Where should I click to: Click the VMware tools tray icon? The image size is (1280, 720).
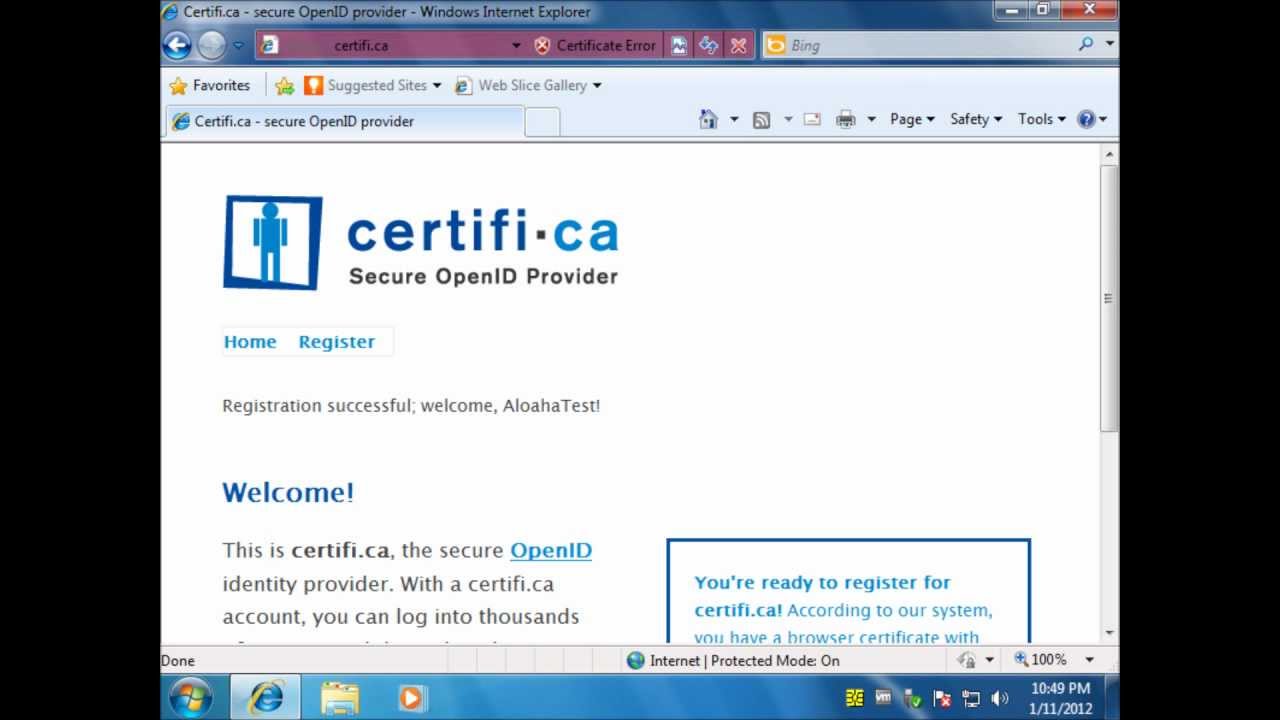click(883, 697)
